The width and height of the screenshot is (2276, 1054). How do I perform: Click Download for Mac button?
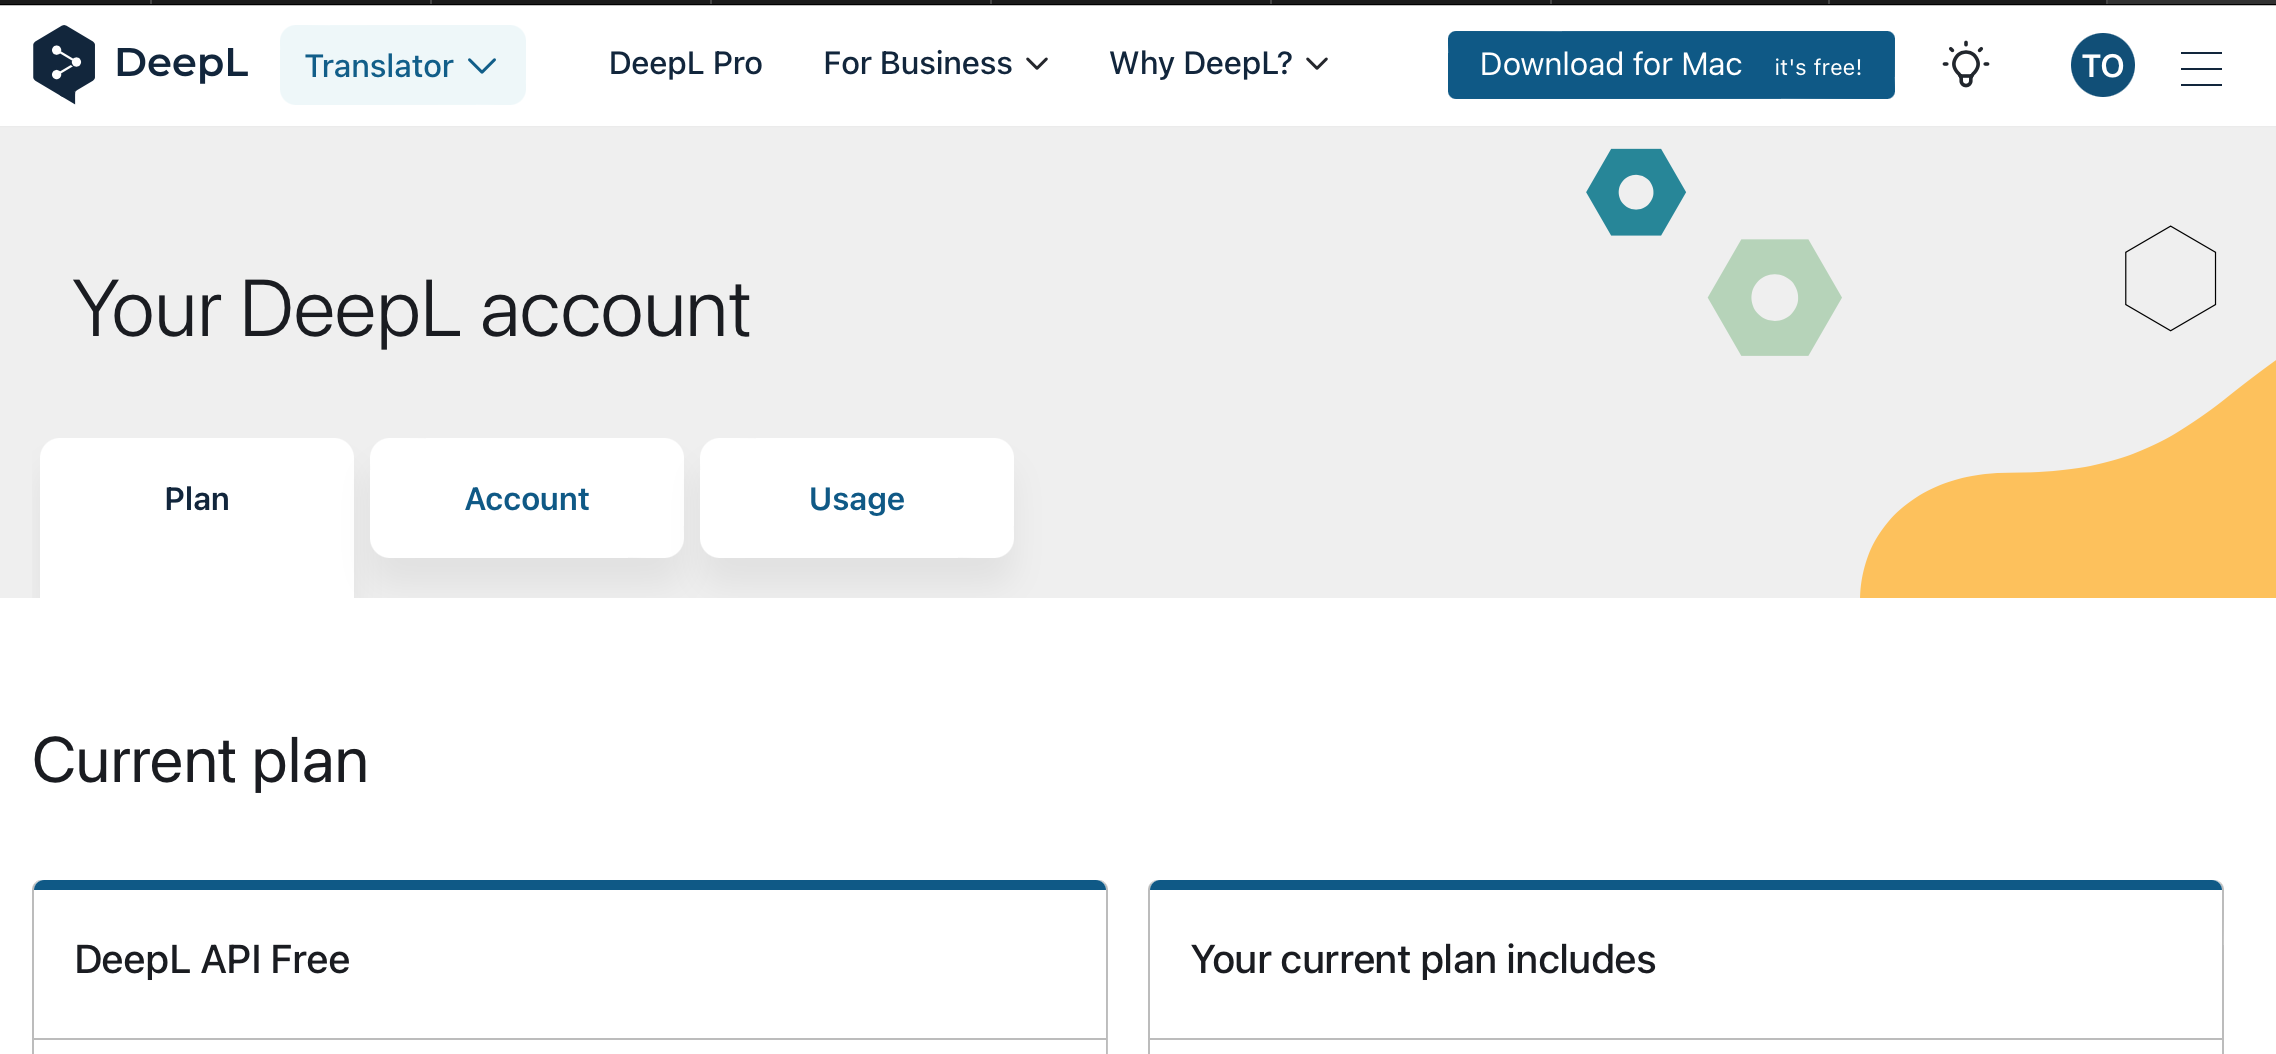tap(1671, 65)
